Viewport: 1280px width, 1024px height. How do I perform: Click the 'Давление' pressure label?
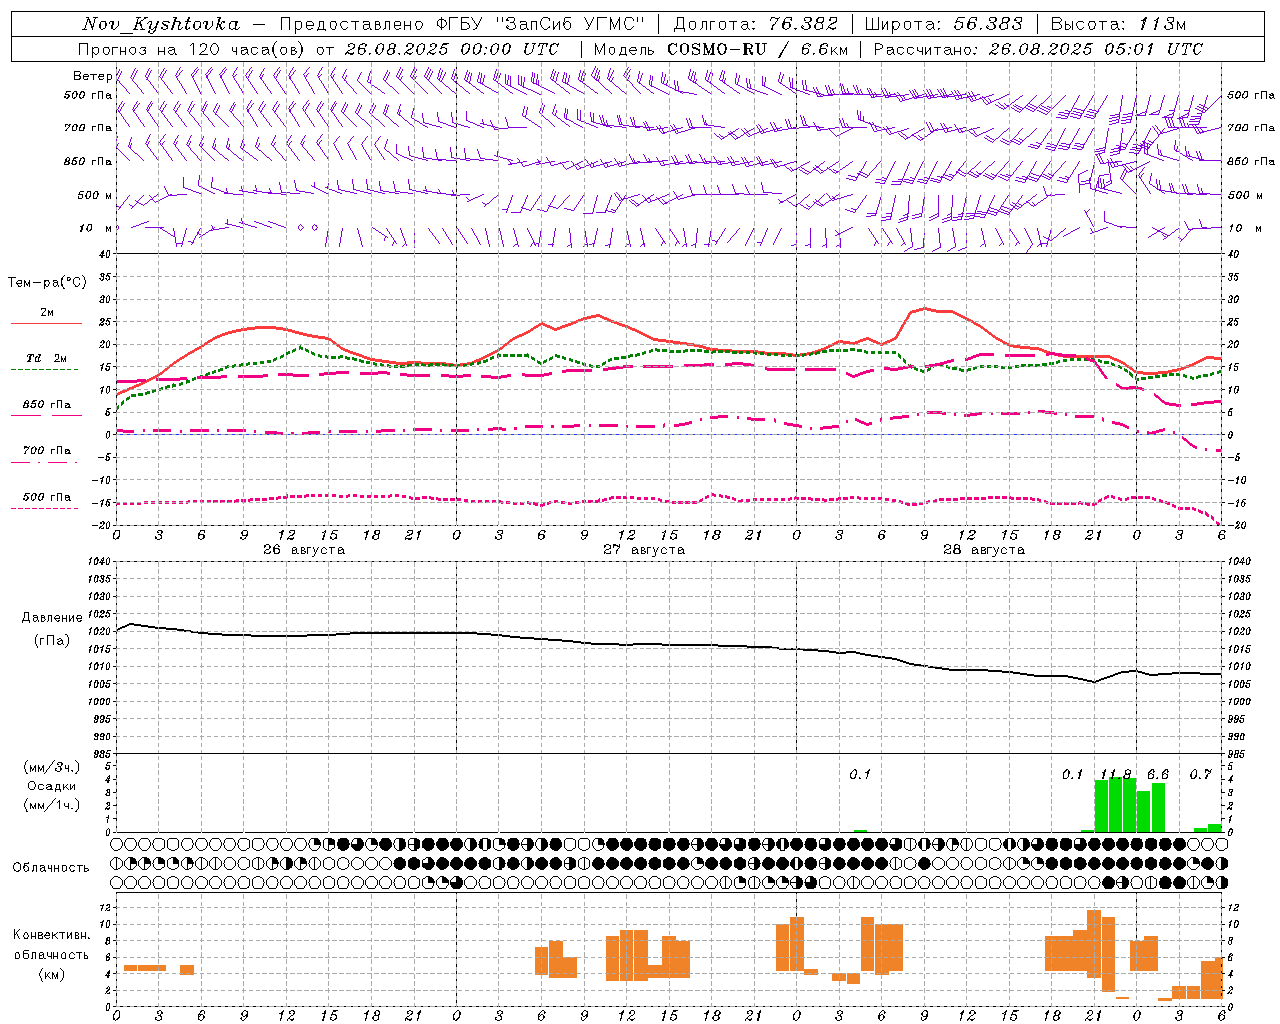click(52, 618)
